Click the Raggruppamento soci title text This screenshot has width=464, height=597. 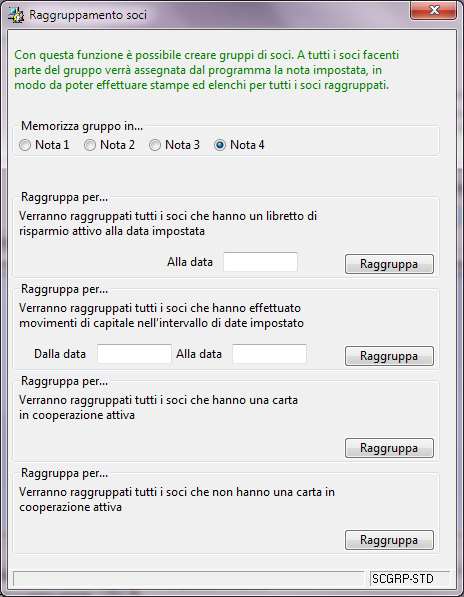click(x=88, y=15)
